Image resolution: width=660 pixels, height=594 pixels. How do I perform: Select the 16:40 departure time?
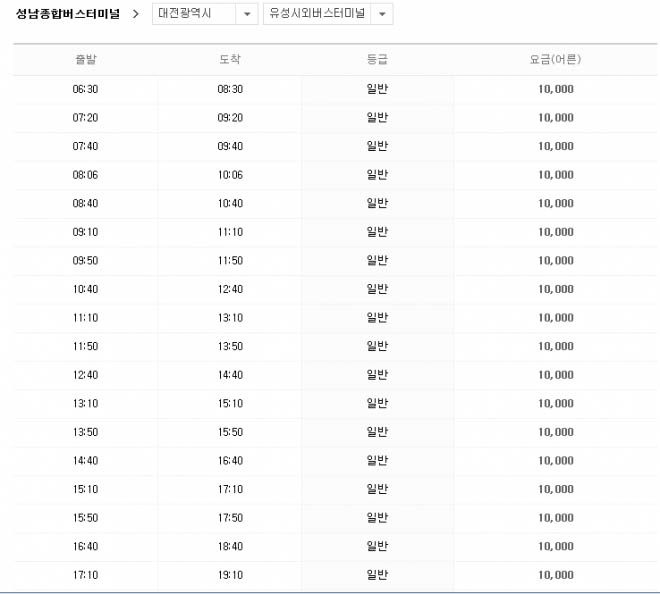point(85,546)
